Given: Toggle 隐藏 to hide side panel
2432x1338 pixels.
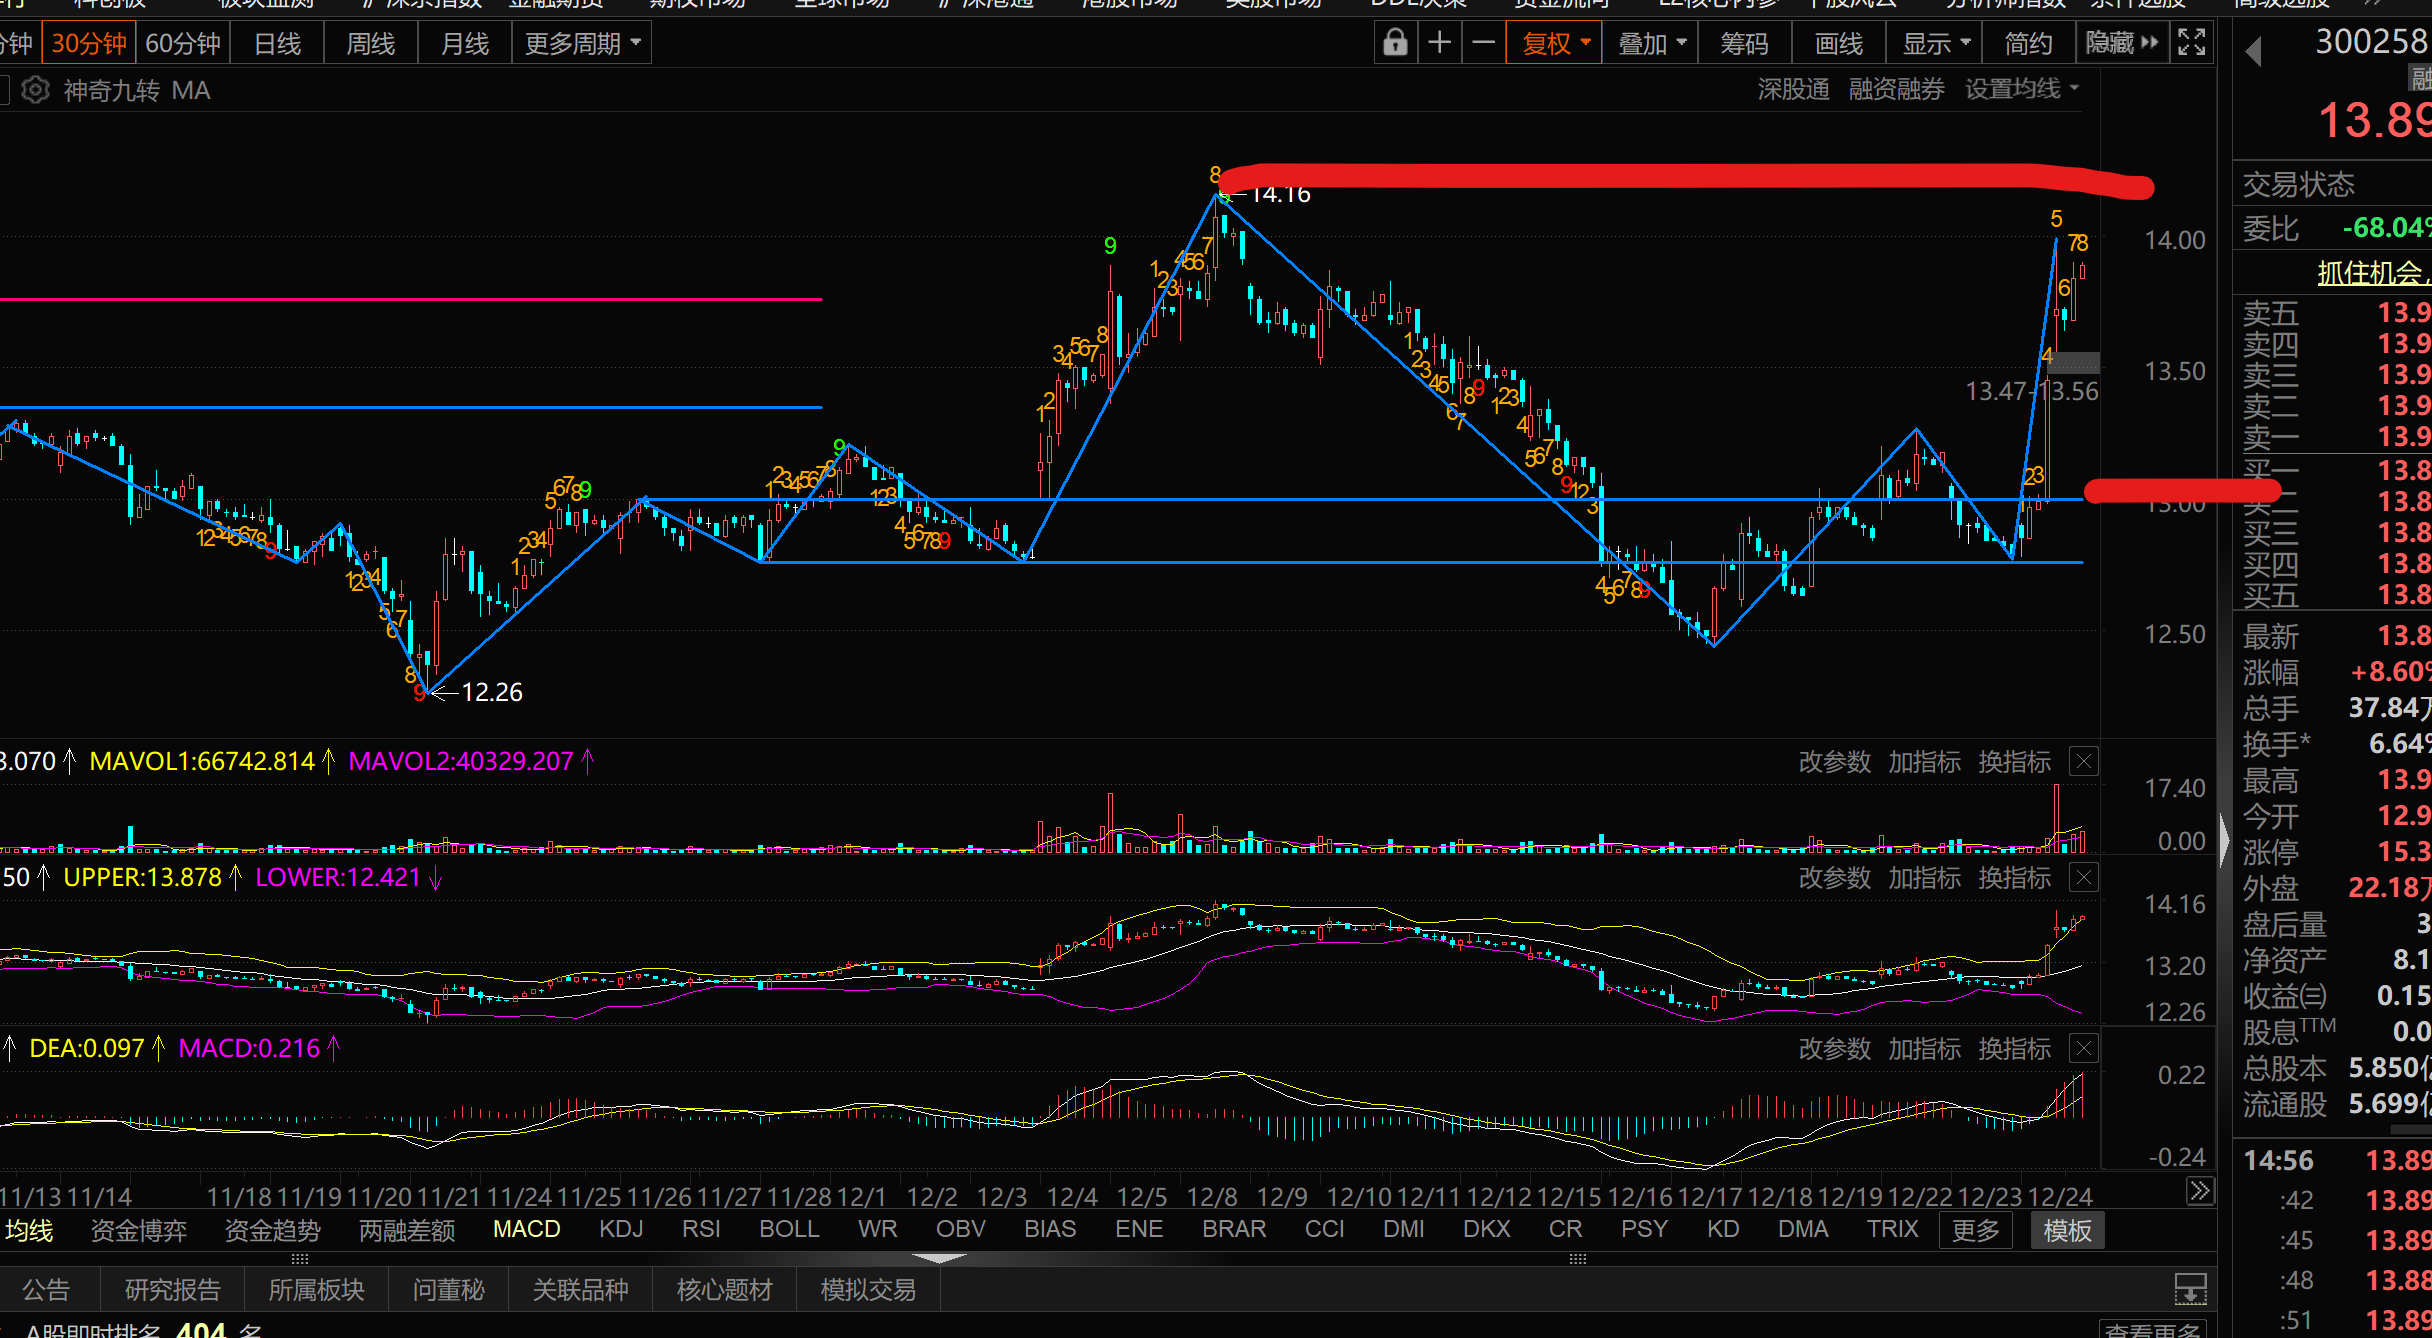Looking at the screenshot, I should pyautogui.click(x=2121, y=43).
